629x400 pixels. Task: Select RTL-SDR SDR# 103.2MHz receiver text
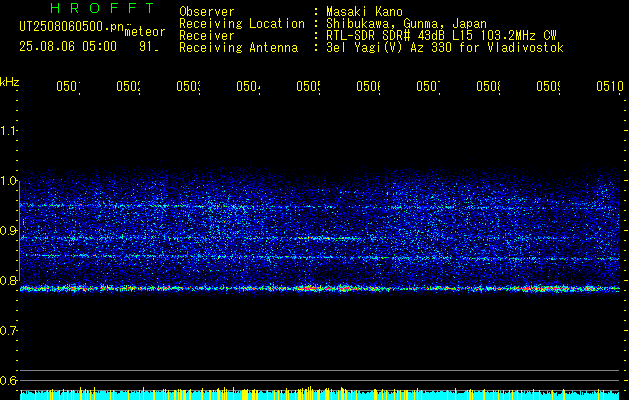point(441,36)
